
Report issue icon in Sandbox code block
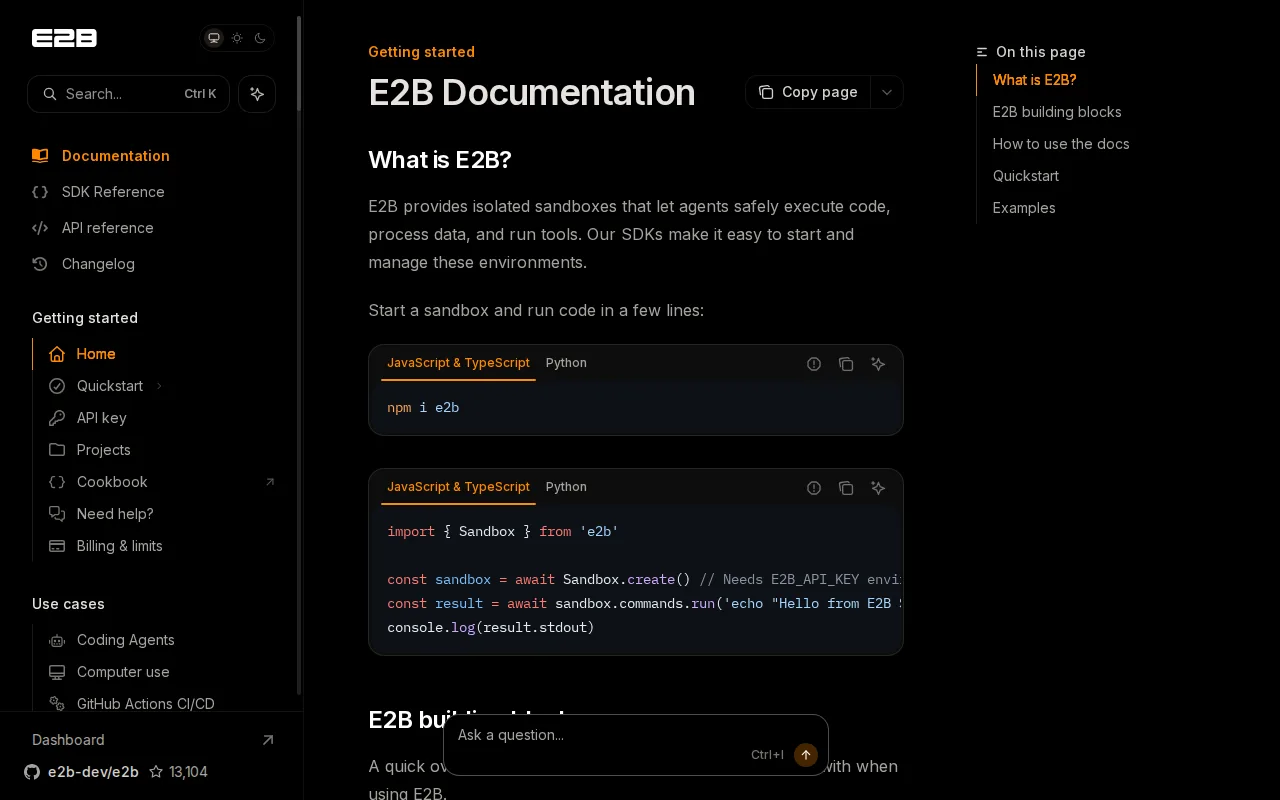click(814, 488)
